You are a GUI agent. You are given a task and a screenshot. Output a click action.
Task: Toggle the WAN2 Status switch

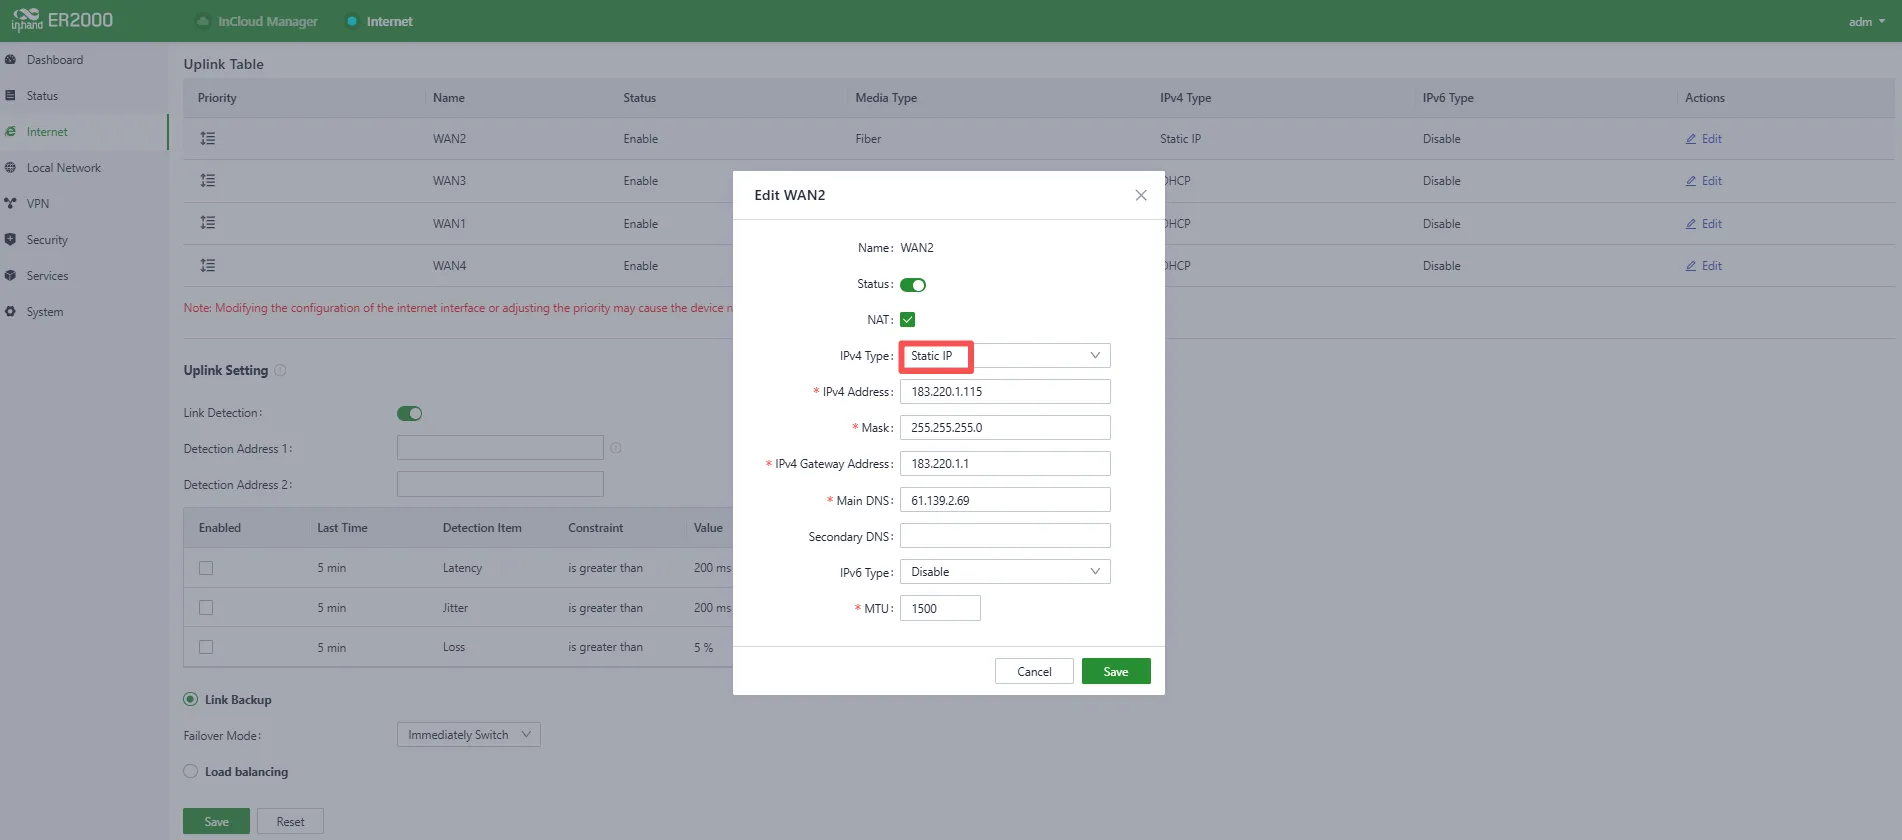913,285
